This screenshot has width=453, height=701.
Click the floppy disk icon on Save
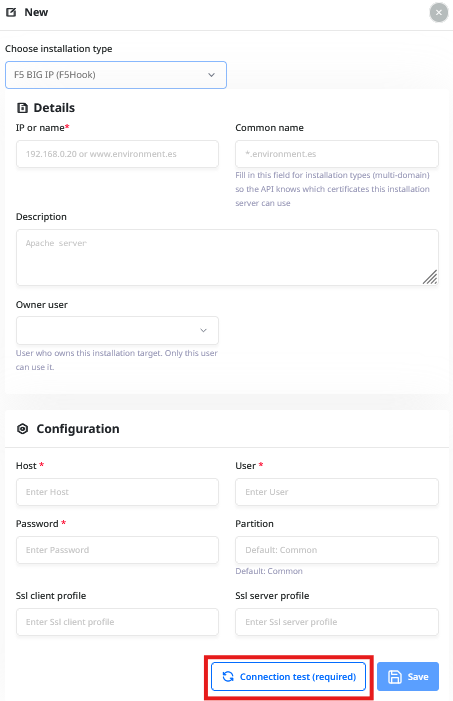click(x=394, y=677)
